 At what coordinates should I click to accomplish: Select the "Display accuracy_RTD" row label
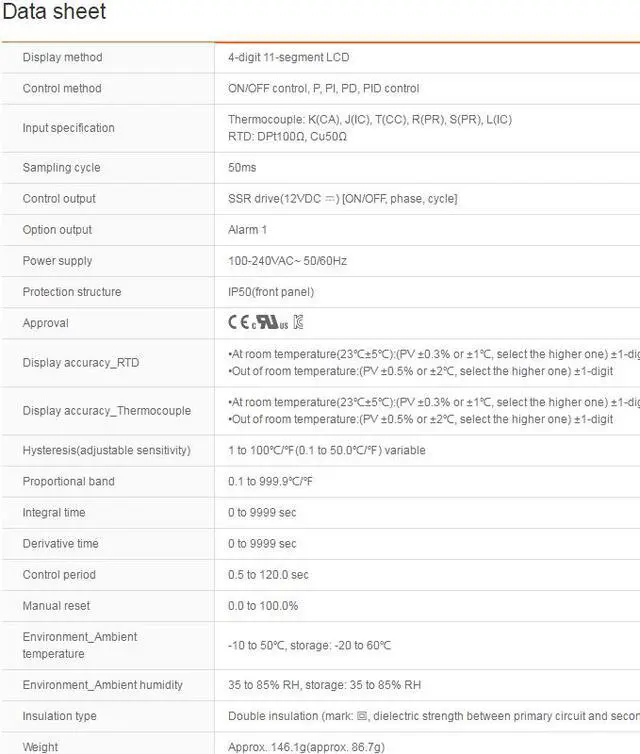click(x=80, y=362)
